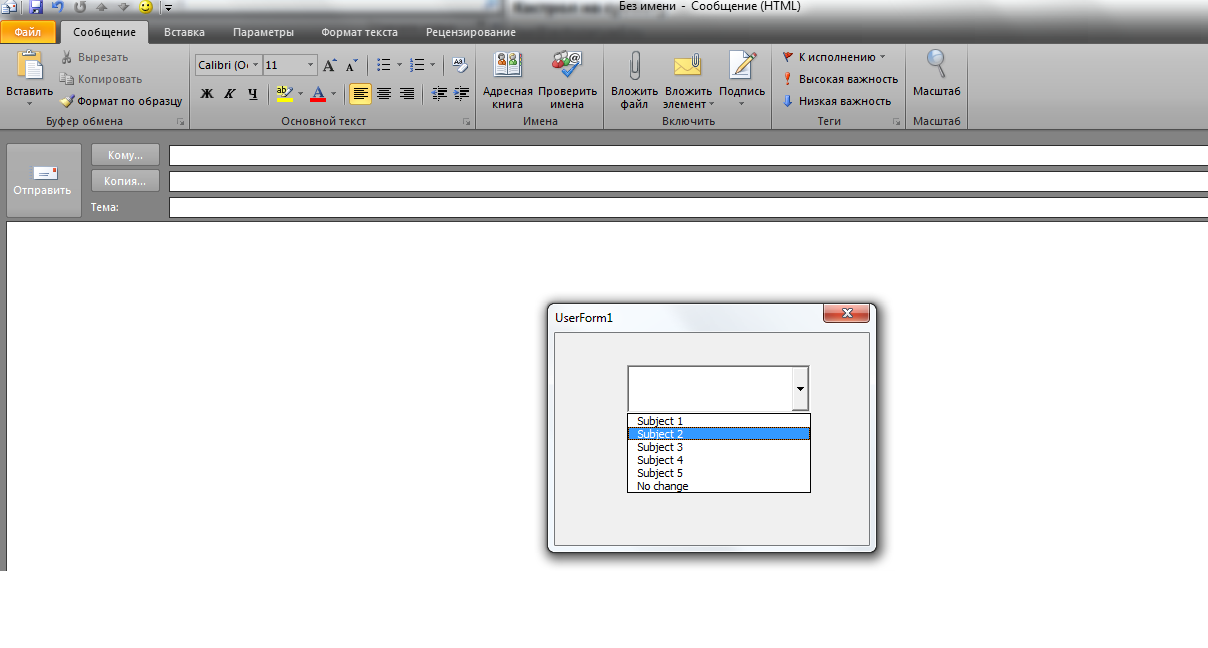
Task: Expand the UserForm1 combo box arrow
Action: (x=800, y=387)
